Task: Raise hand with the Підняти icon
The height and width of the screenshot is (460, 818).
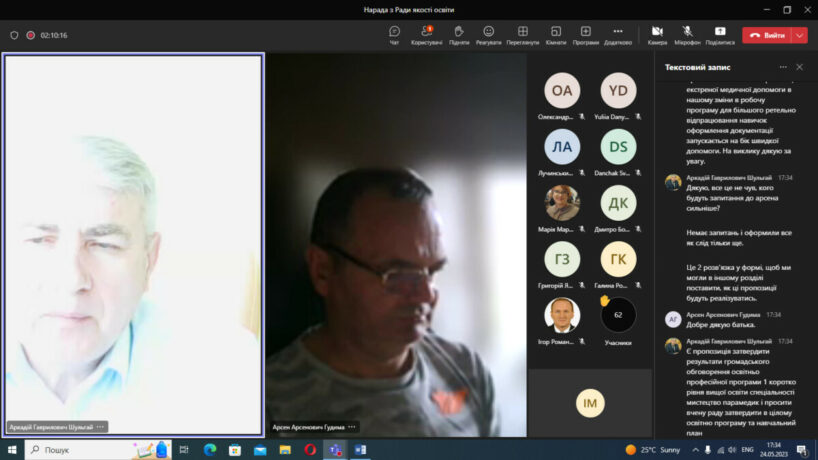Action: (459, 34)
